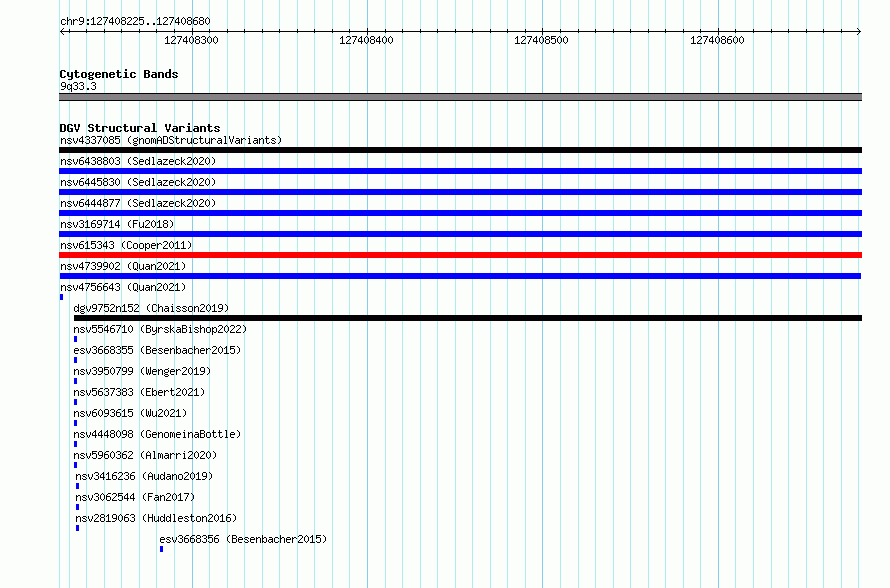Click the esv3668355 (Besenbacher2015) blue marker
This screenshot has width=890, height=588.
(x=75, y=360)
